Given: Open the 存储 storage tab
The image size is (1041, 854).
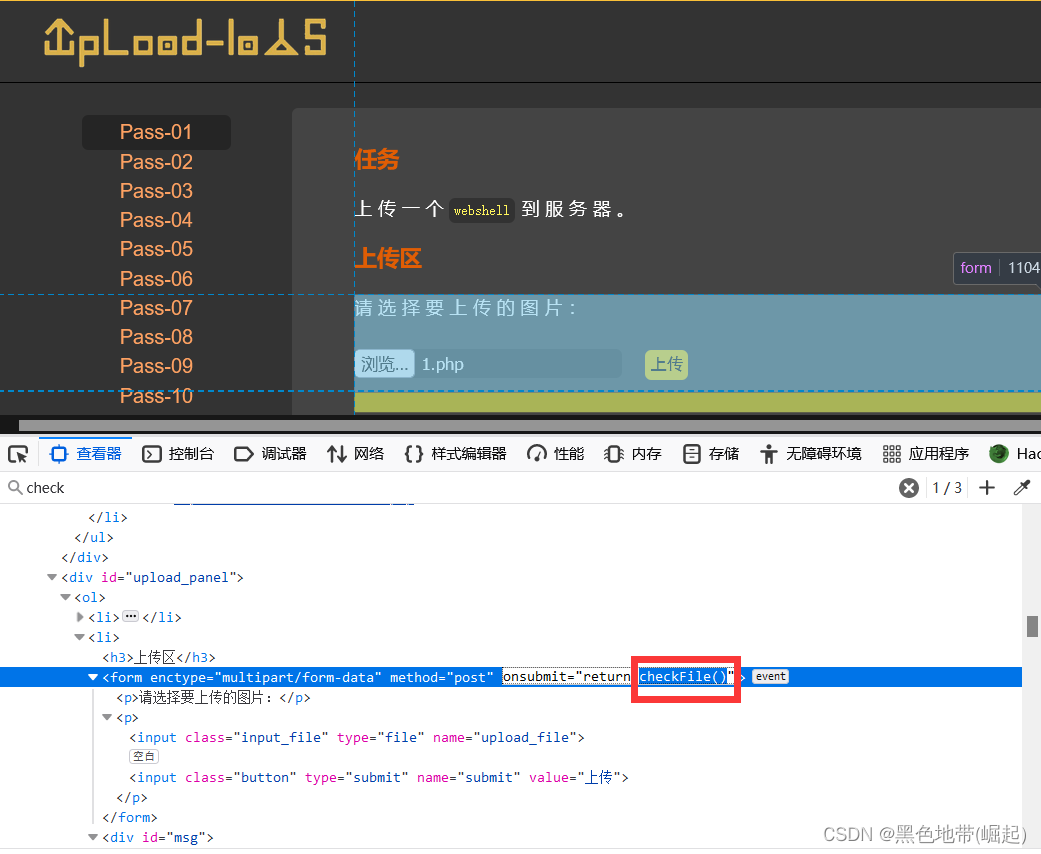Looking at the screenshot, I should coord(710,454).
